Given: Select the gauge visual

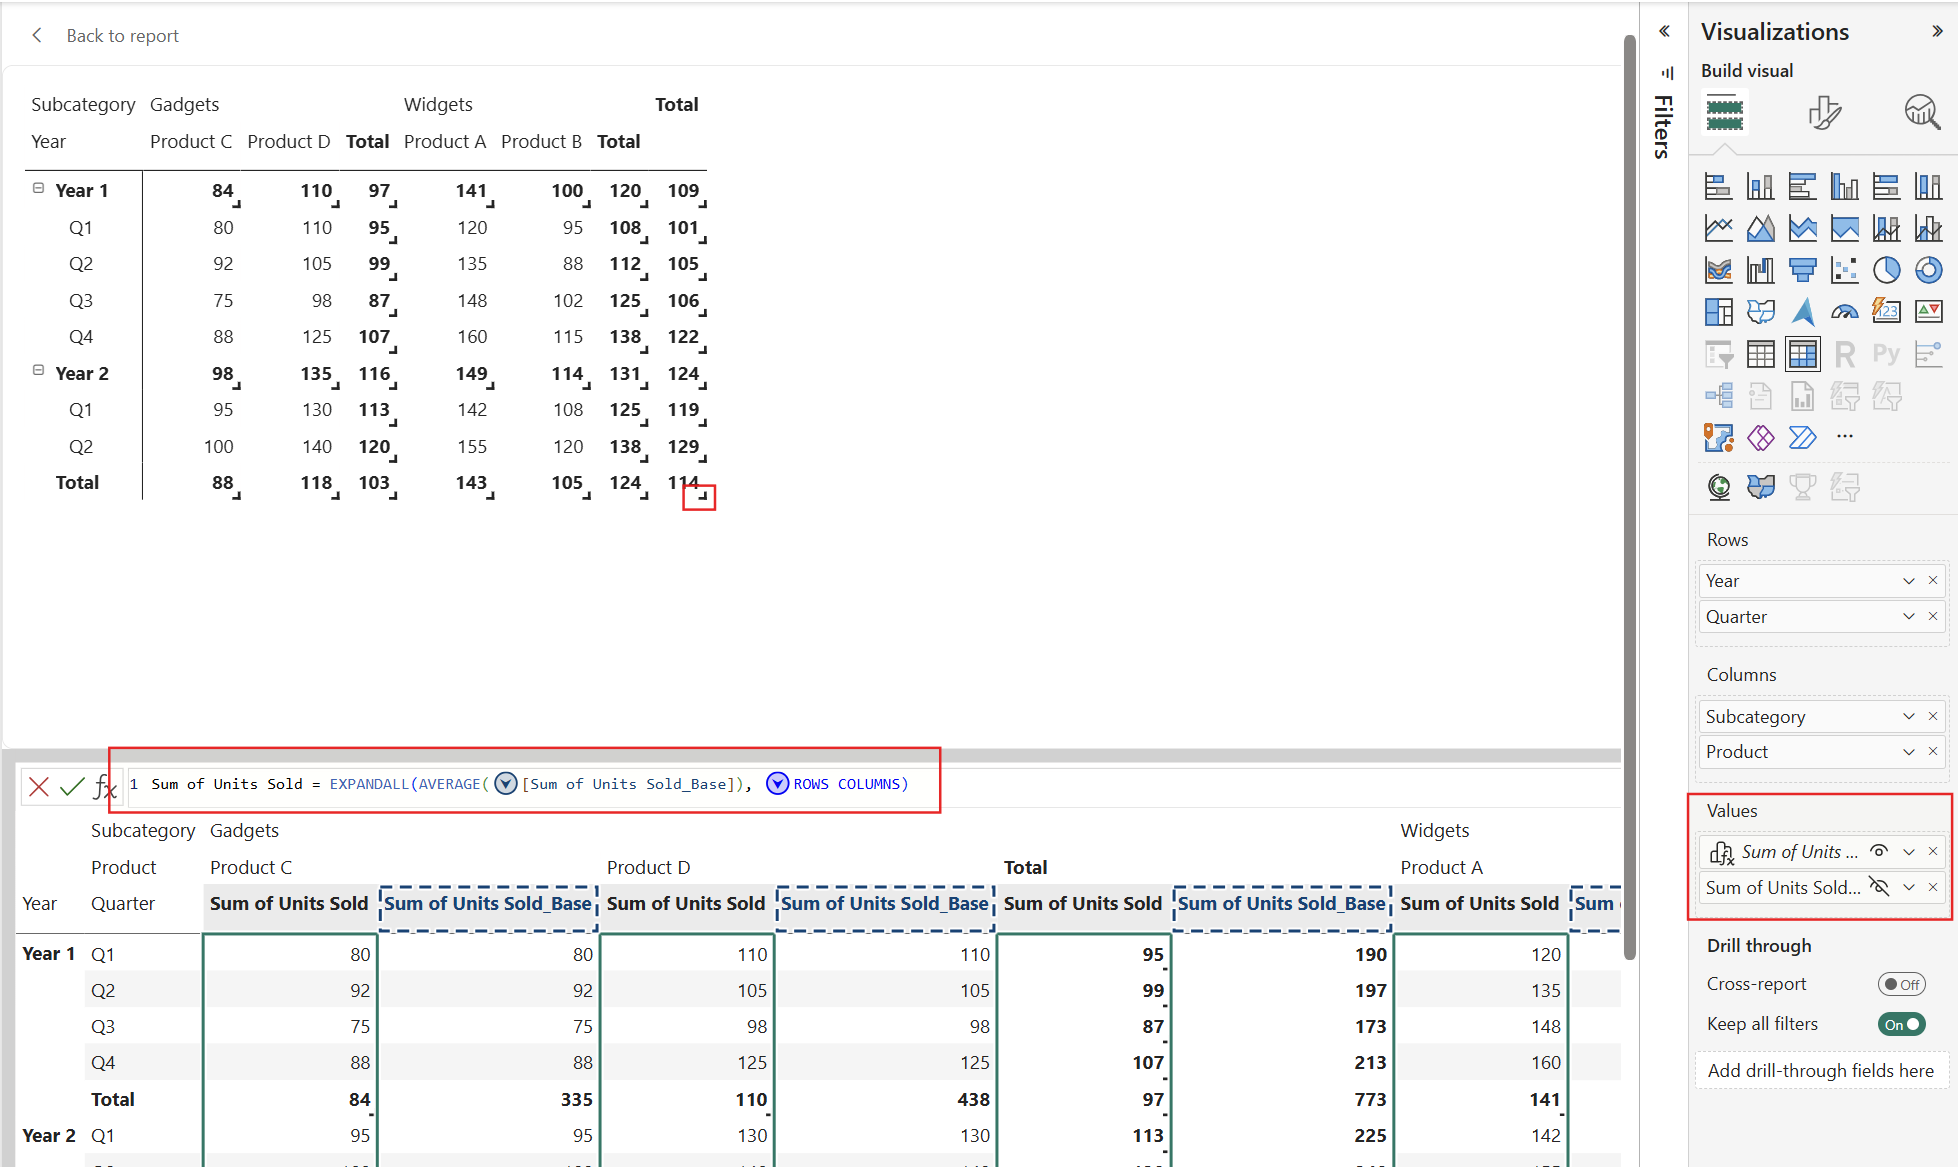Looking at the screenshot, I should 1844,312.
